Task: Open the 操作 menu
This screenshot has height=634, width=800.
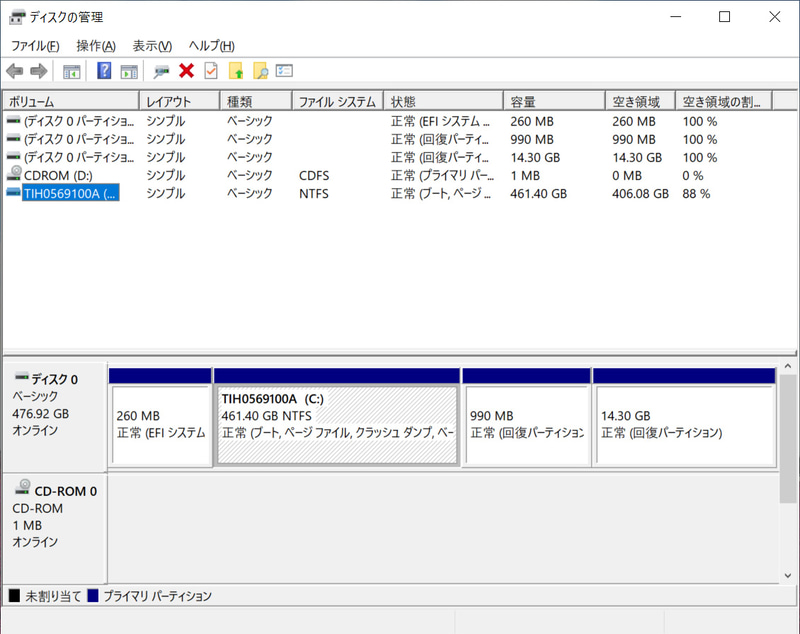Action: (x=92, y=46)
